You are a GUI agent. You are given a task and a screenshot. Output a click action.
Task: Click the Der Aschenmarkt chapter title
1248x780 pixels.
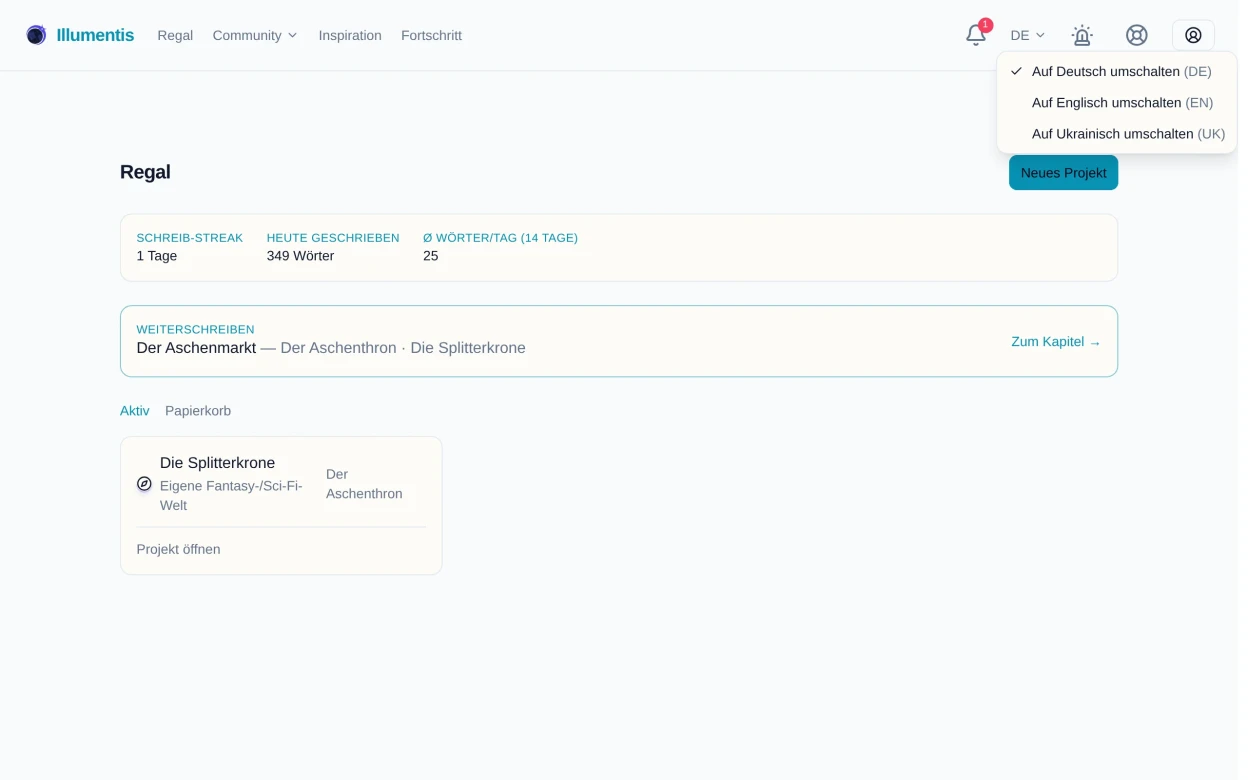tap(196, 348)
